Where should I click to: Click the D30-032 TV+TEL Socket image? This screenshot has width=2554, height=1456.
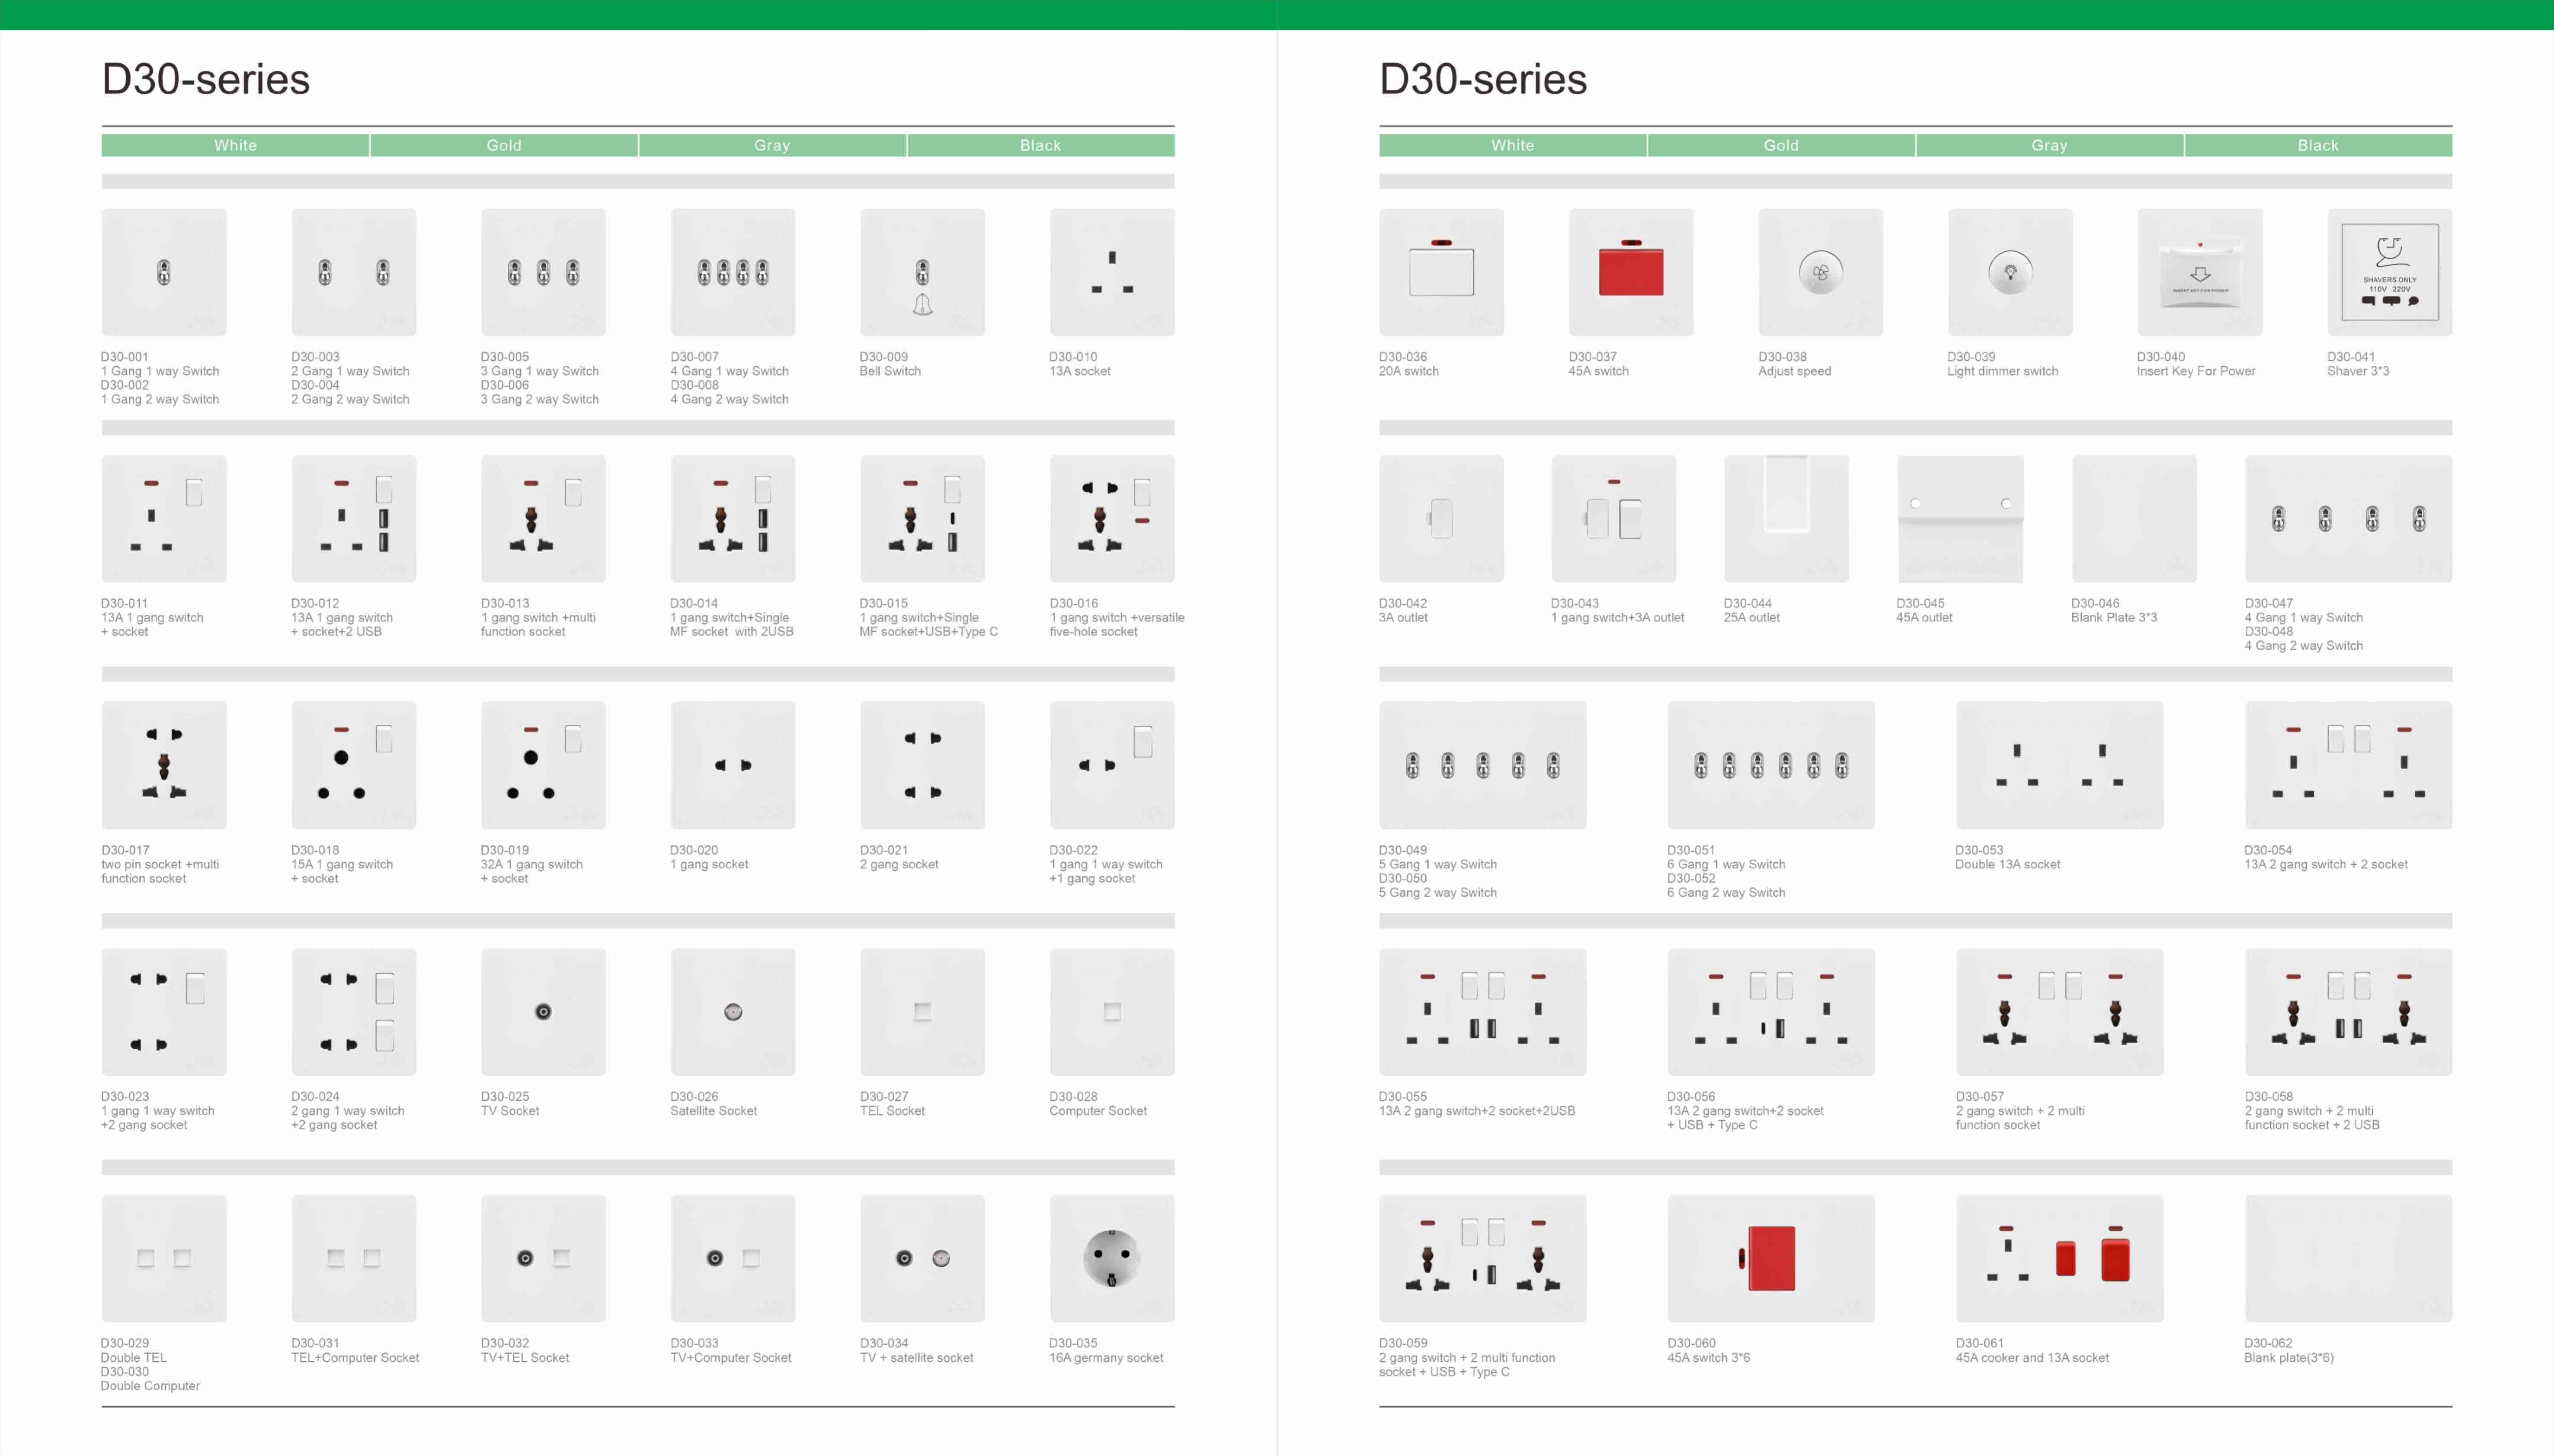tap(543, 1258)
